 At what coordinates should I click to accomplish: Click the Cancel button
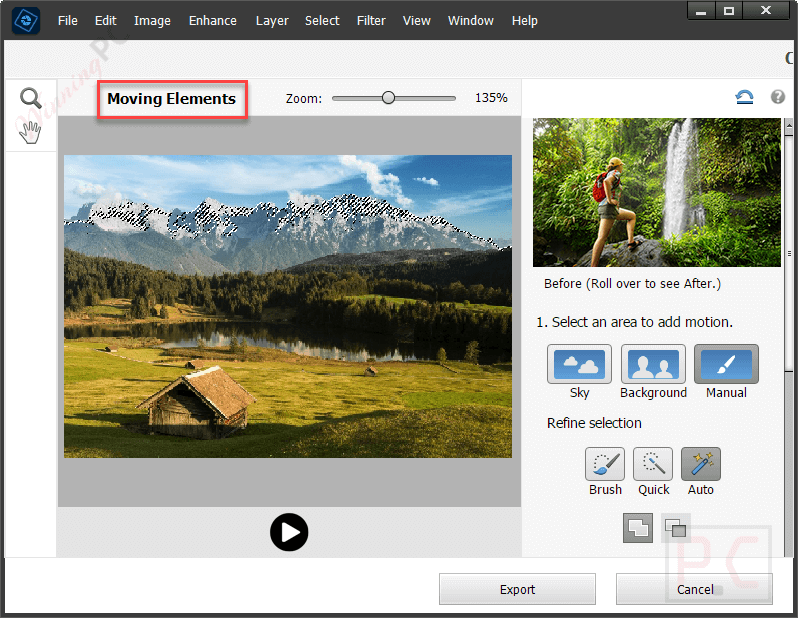click(695, 589)
